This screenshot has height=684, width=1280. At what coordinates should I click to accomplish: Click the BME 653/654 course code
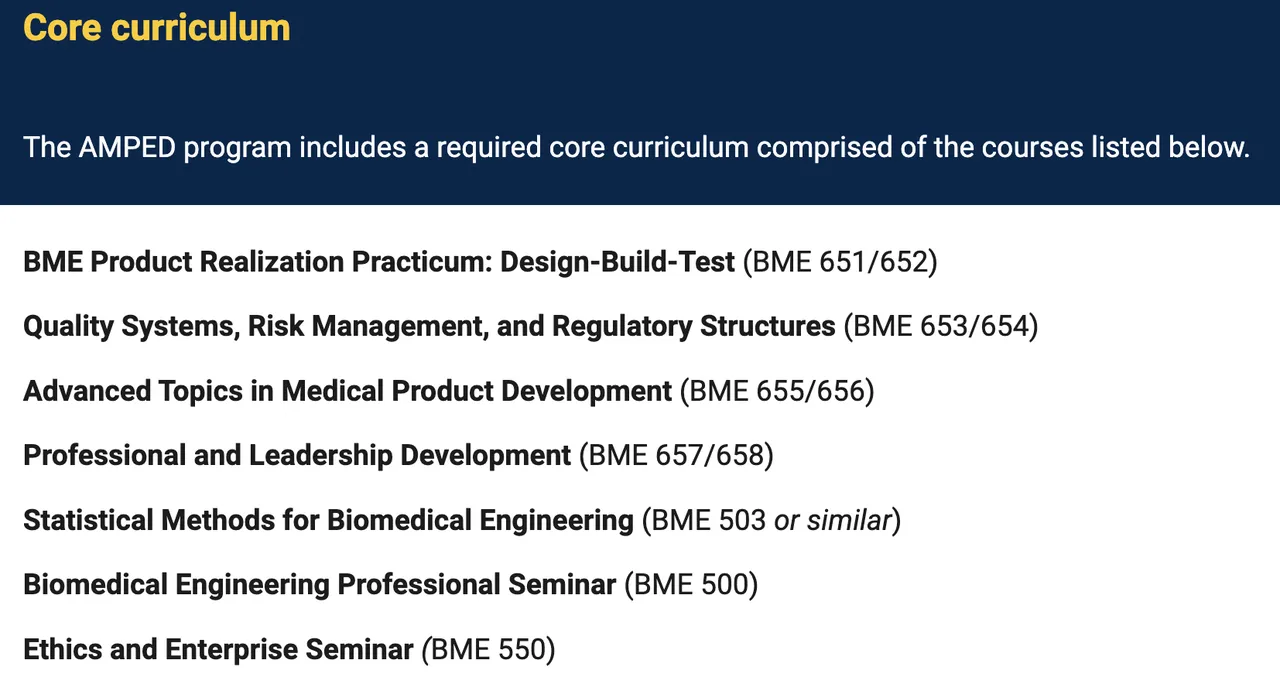coord(941,326)
